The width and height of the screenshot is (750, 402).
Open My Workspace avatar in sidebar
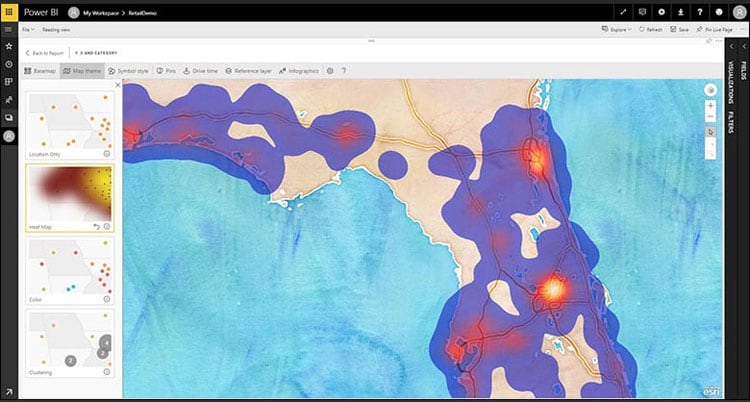click(x=9, y=136)
